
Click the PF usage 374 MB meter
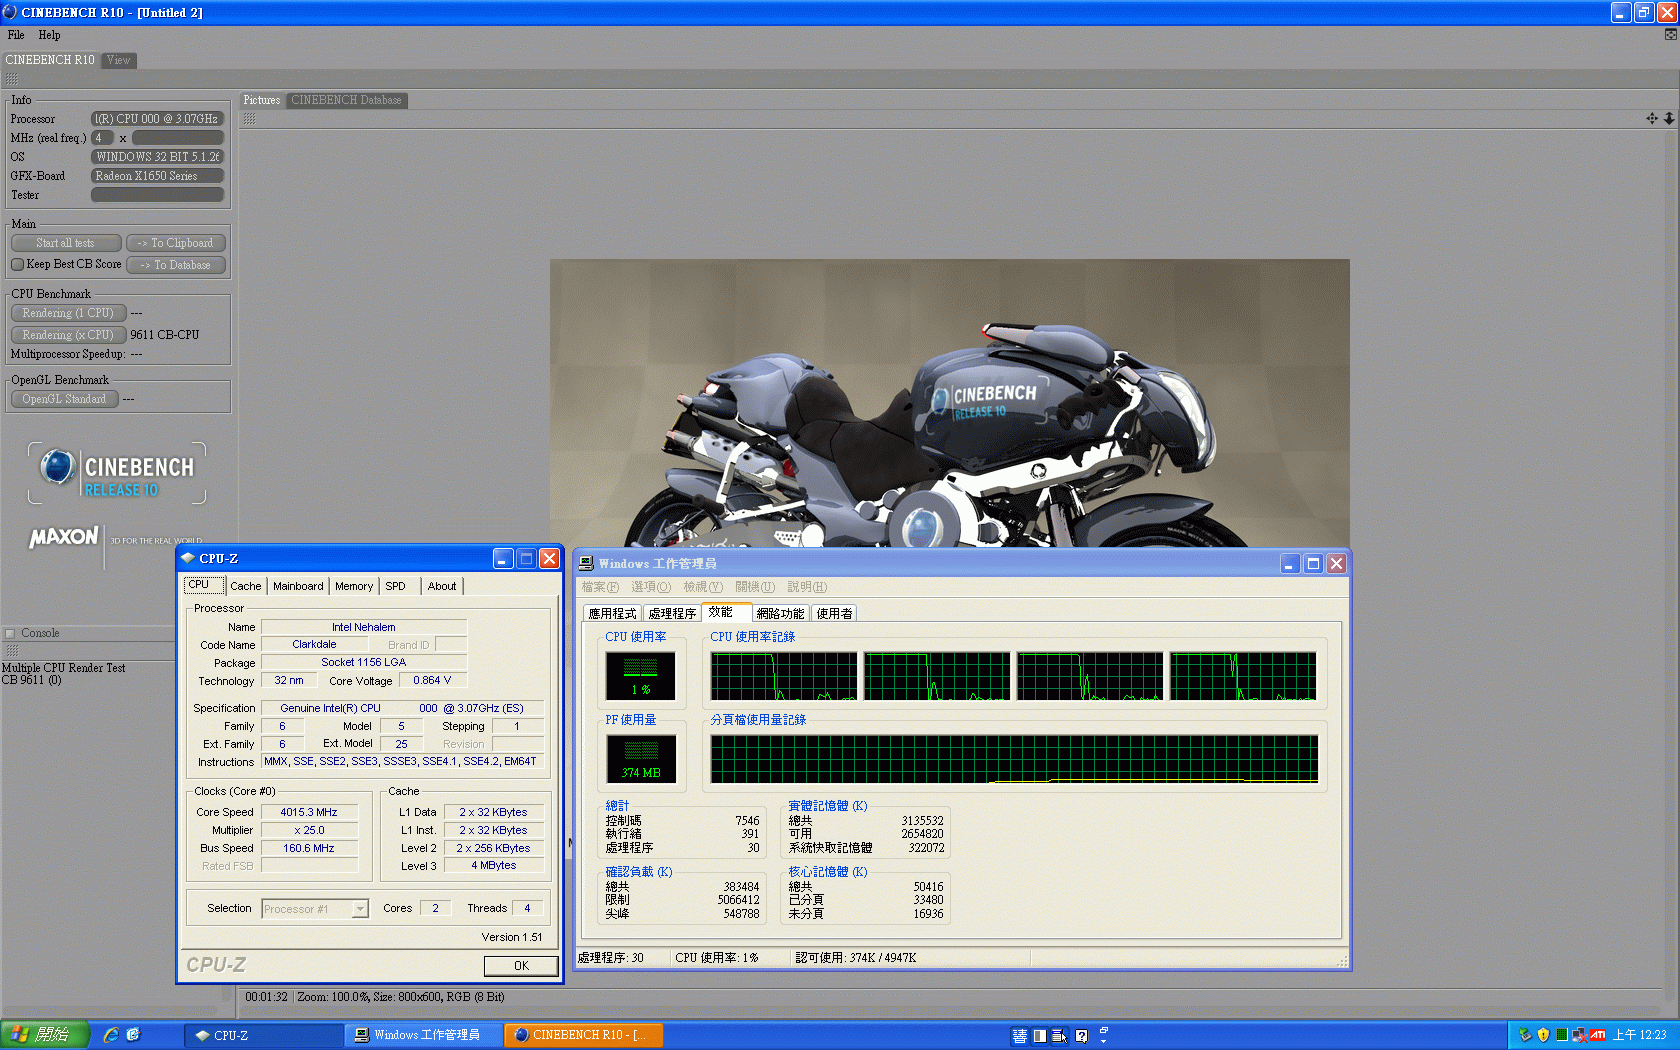(641, 759)
